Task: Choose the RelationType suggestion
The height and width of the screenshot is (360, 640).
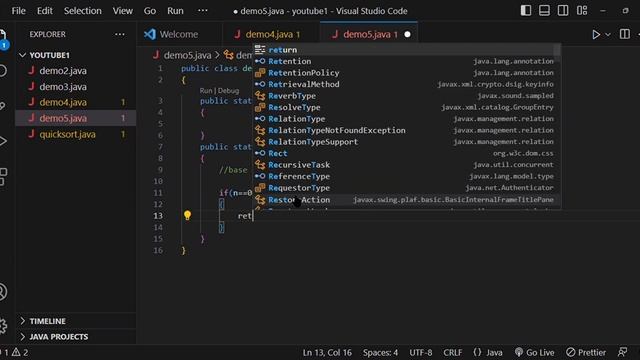Action: tap(407, 119)
